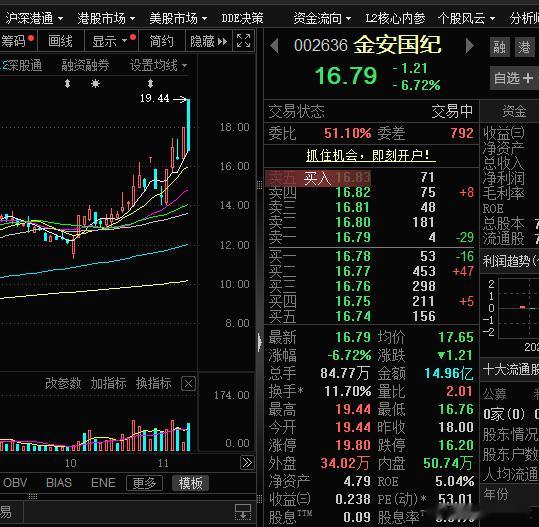Image resolution: width=539 pixels, height=527 pixels.
Task: Click the double-arrow chart scroll icon
Action: pyautogui.click(x=247, y=462)
